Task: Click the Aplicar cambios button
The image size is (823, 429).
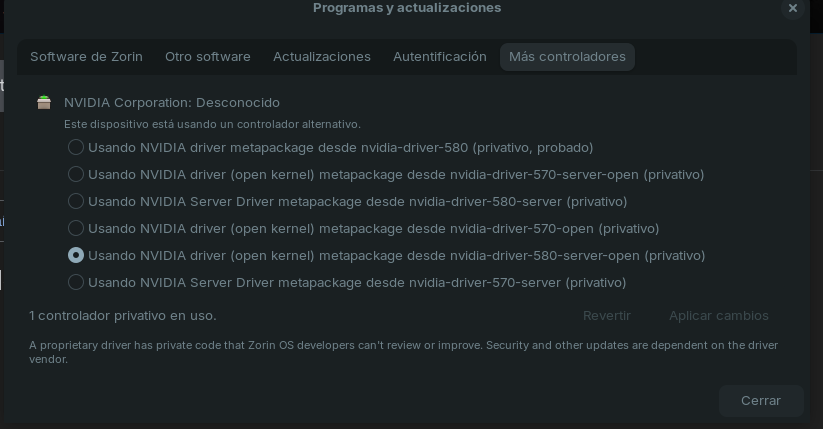Action: click(x=719, y=316)
